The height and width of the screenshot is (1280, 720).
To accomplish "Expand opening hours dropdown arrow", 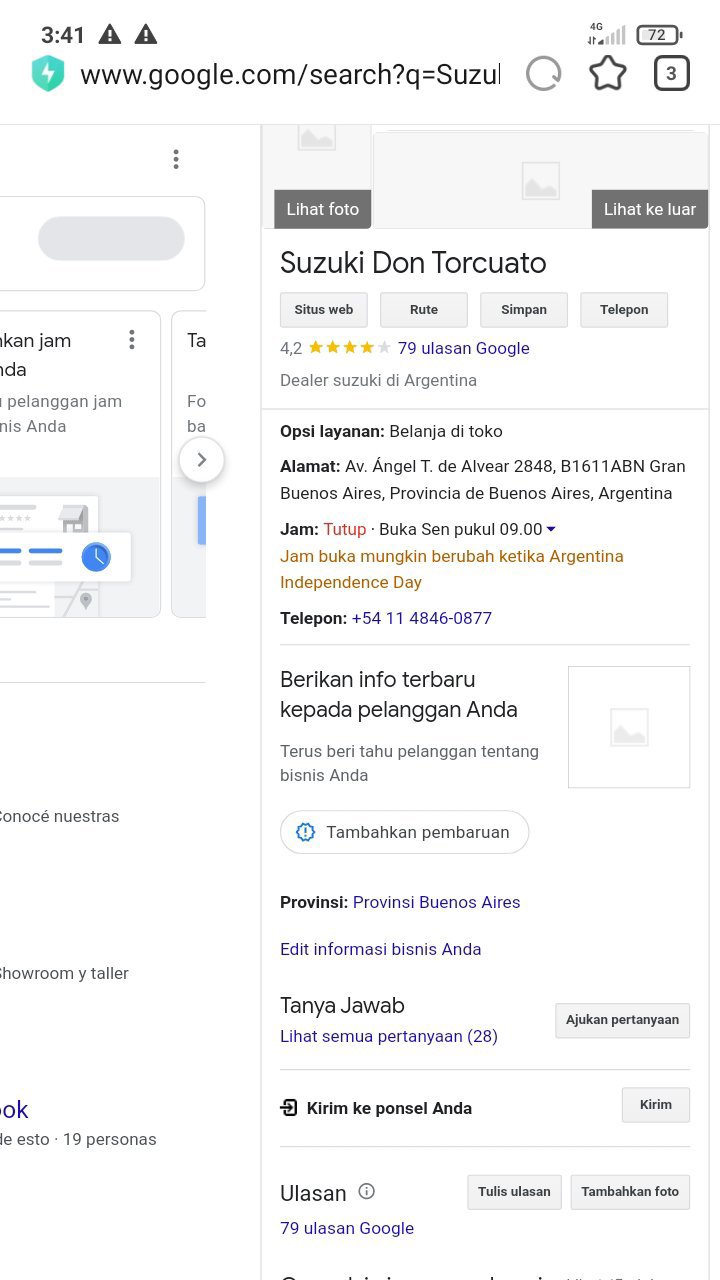I will 551,529.
